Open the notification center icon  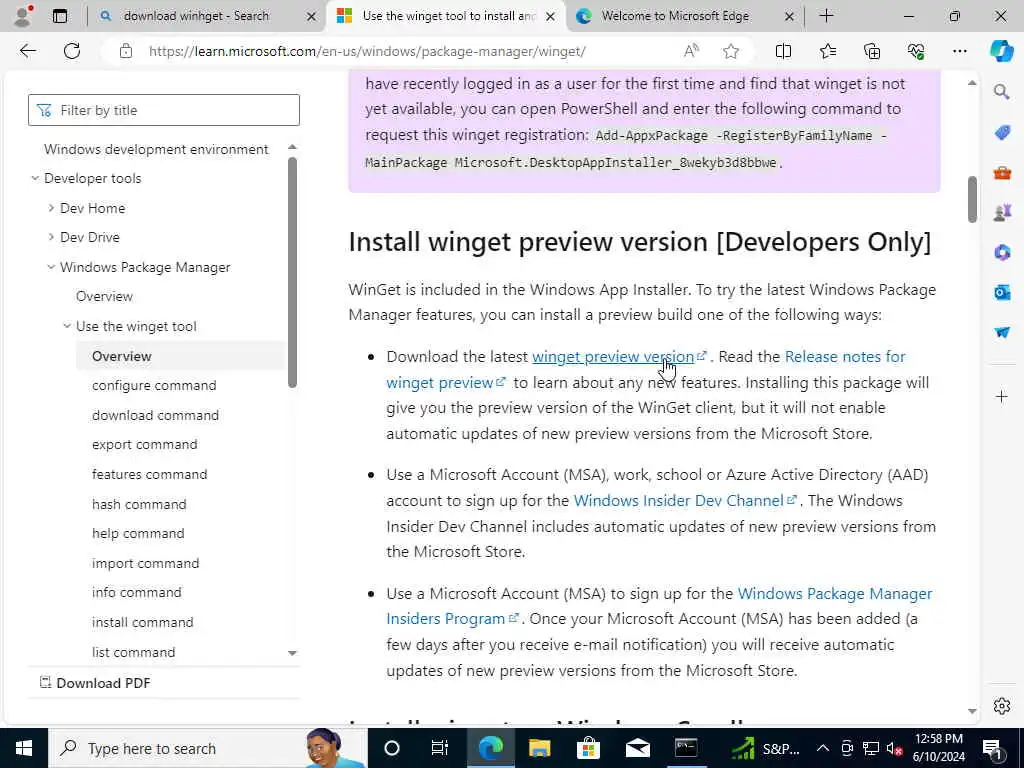pos(993,748)
